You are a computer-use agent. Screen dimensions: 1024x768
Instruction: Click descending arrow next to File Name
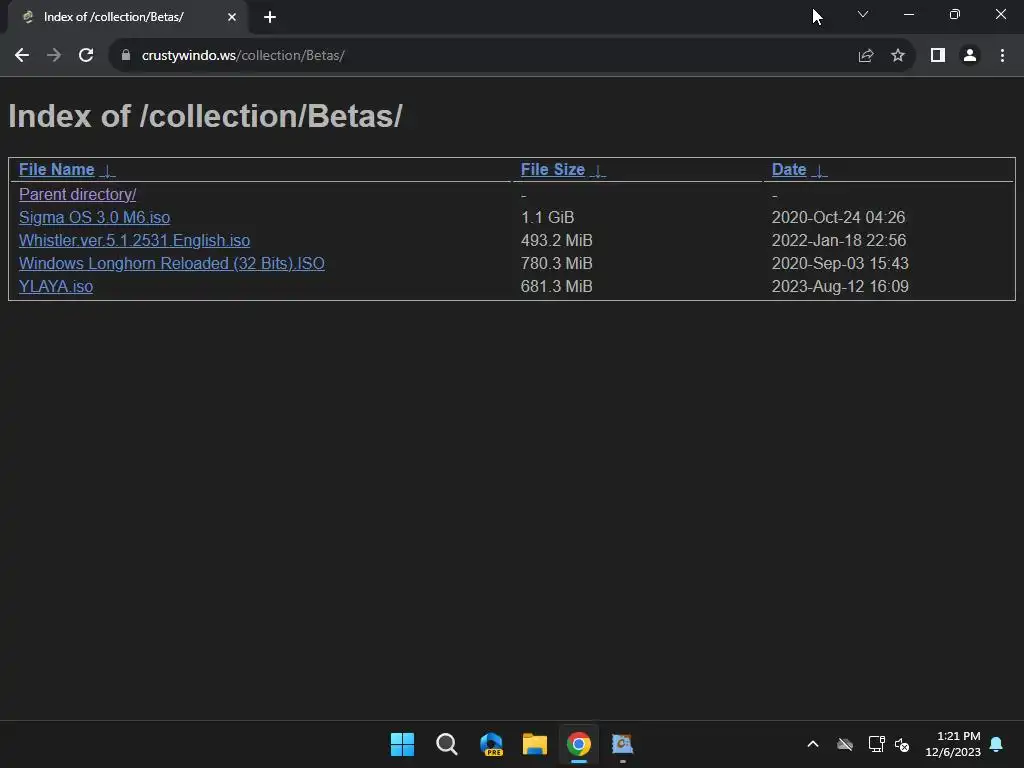click(x=107, y=171)
